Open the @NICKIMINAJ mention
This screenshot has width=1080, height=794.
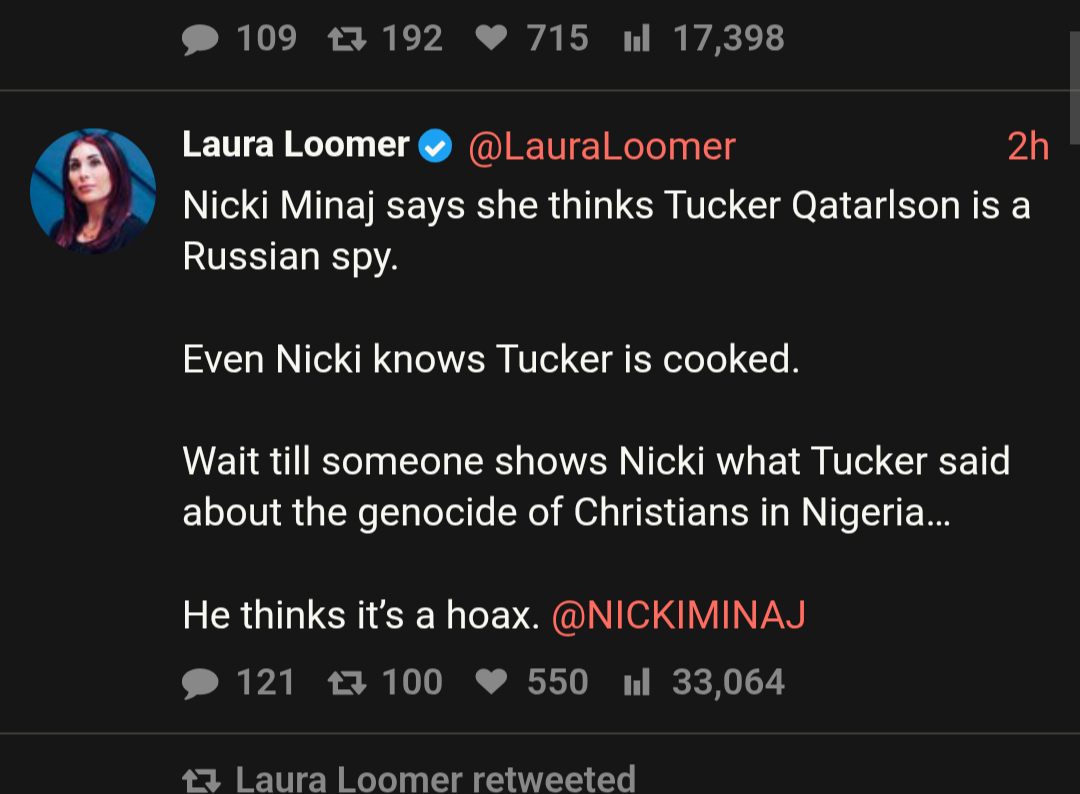tap(678, 615)
